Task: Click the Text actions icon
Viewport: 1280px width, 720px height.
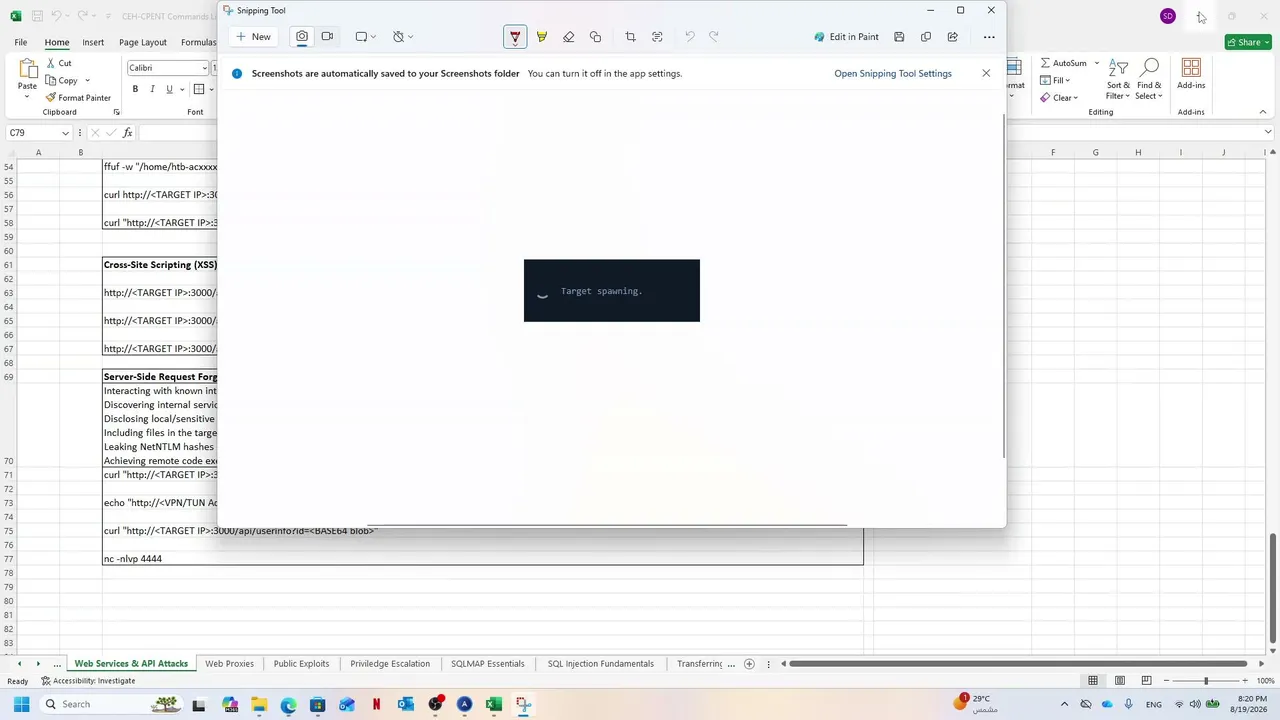Action: [x=657, y=37]
